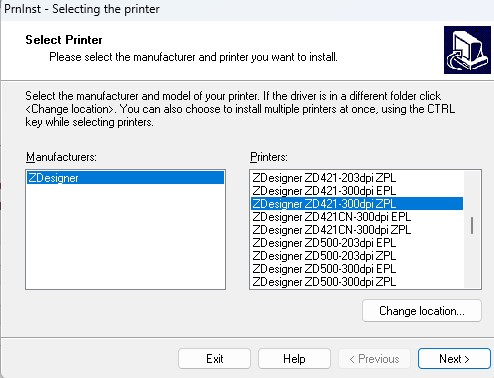Open the Change location dialog

[x=422, y=311]
